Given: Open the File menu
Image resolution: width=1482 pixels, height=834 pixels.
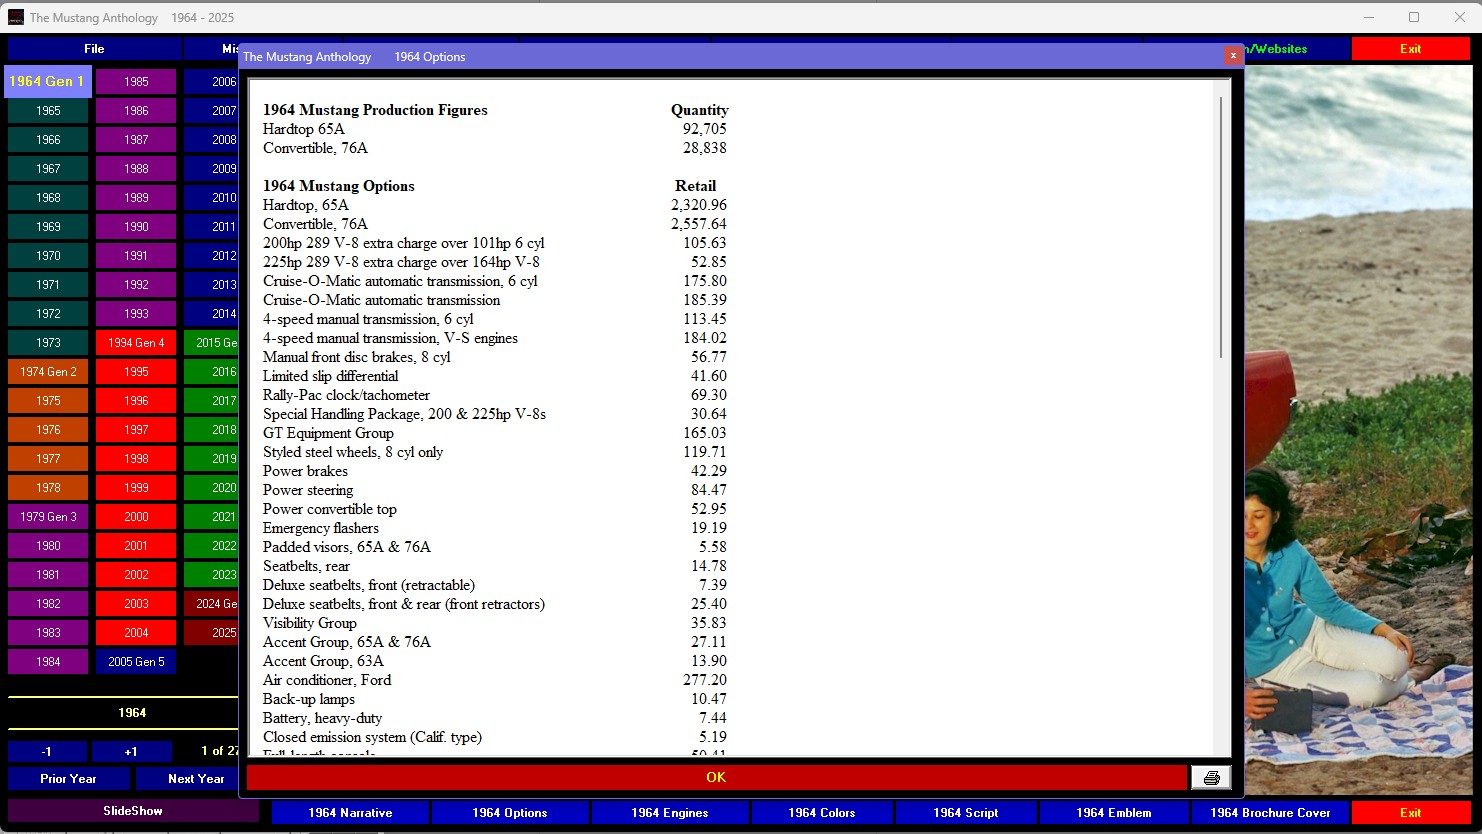Looking at the screenshot, I should coord(94,48).
